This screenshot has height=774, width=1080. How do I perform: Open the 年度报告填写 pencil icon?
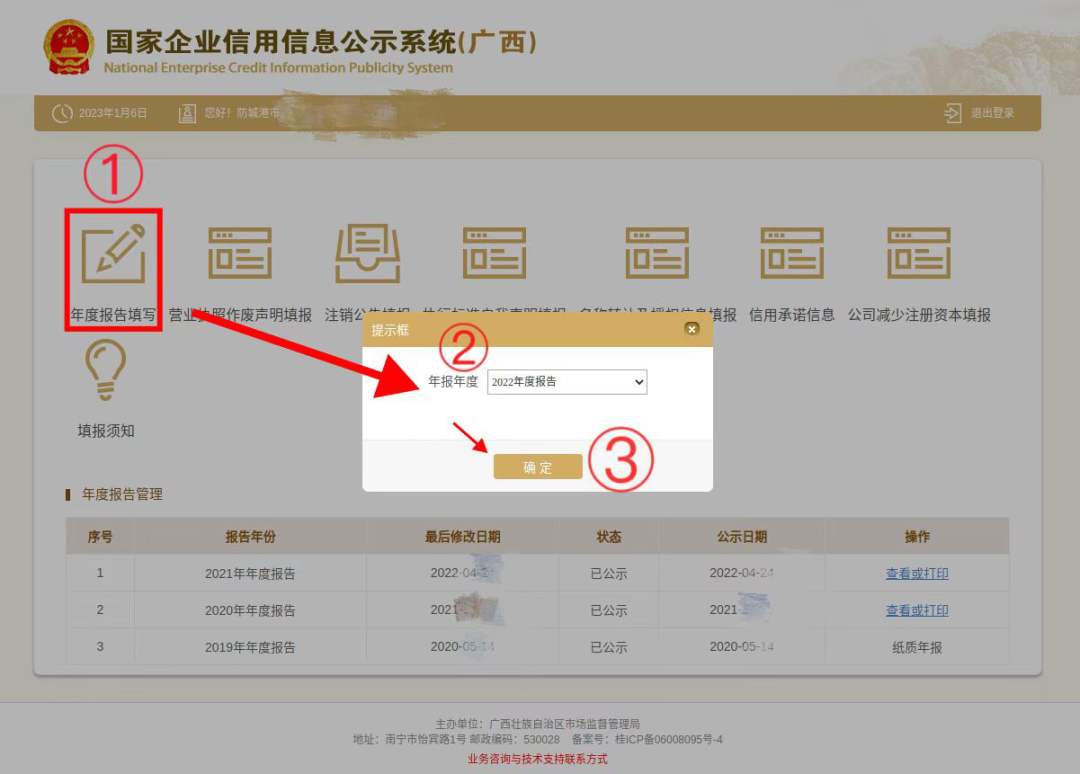(113, 254)
